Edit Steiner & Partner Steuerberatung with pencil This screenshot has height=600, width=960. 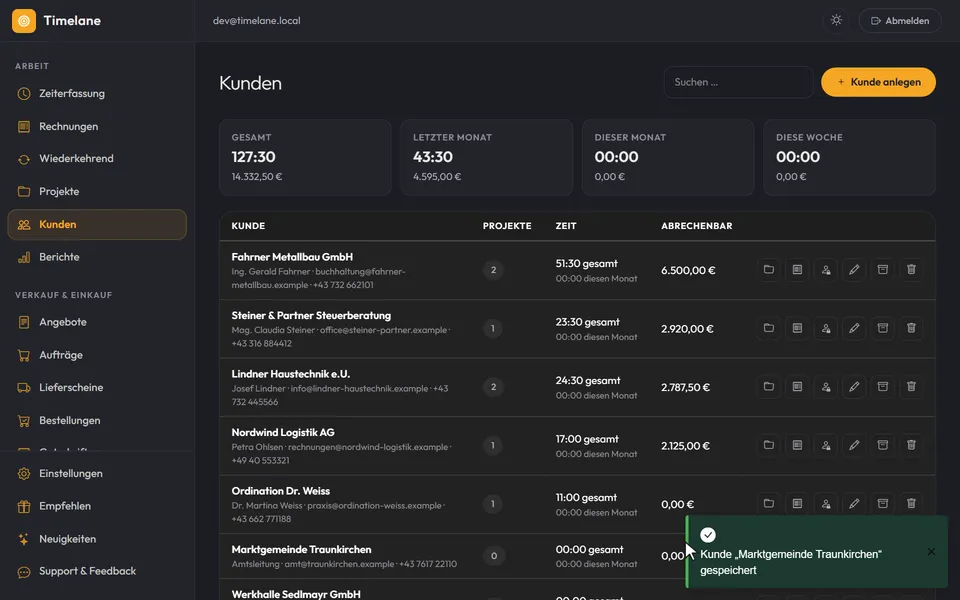coord(854,328)
